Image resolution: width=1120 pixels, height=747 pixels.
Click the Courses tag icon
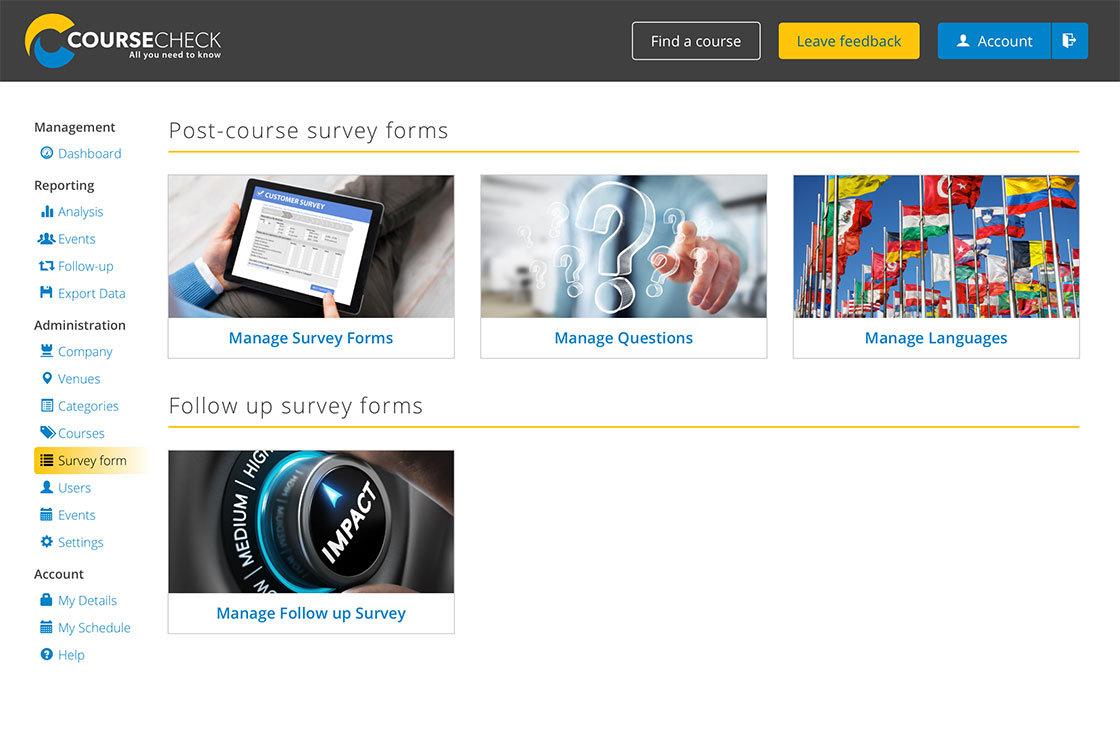[46, 433]
